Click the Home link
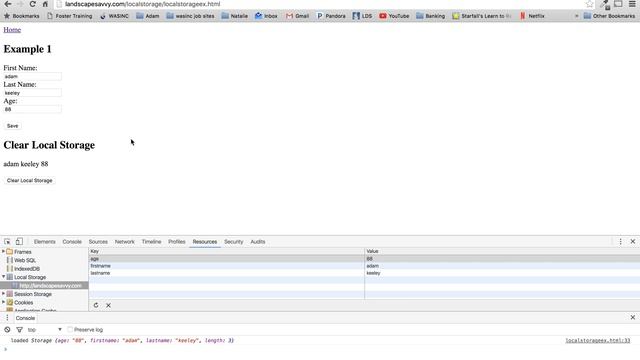The image size is (640, 360). (12, 30)
